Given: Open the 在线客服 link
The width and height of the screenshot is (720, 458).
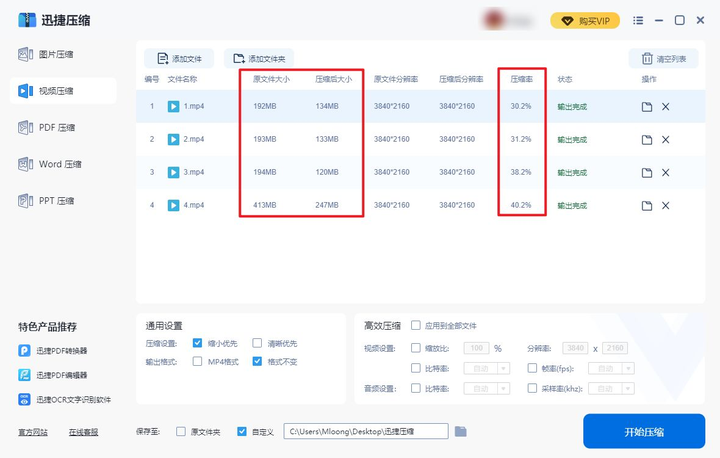Looking at the screenshot, I should click(x=83, y=432).
